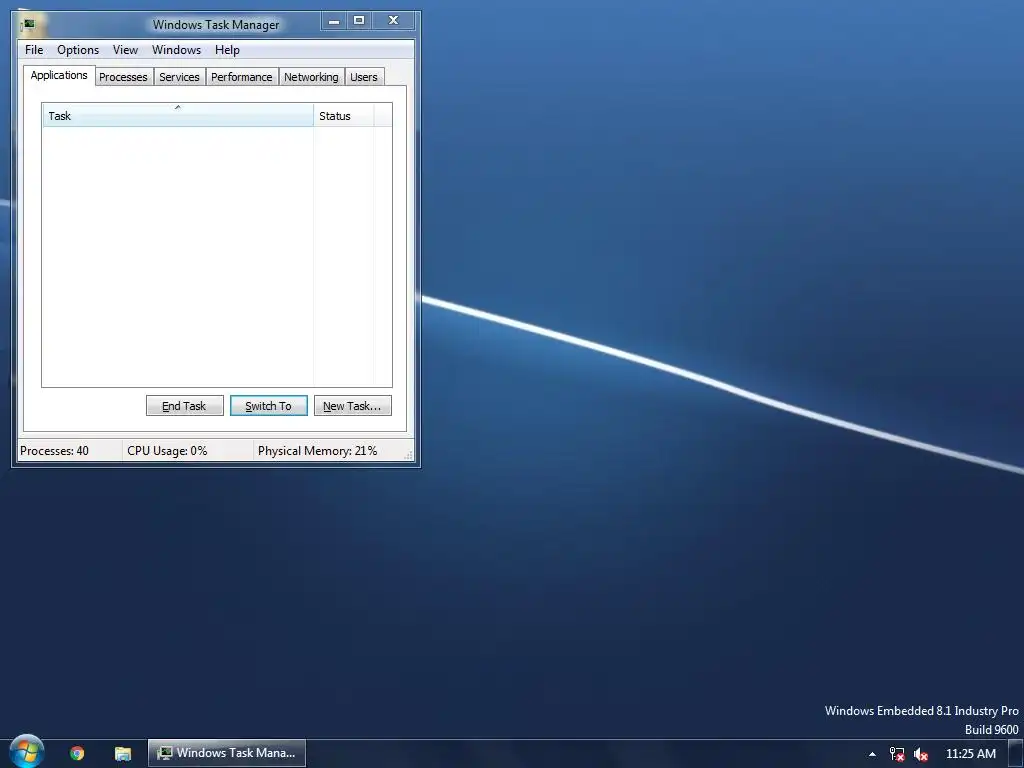Open the Options menu
1024x768 pixels.
[78, 50]
